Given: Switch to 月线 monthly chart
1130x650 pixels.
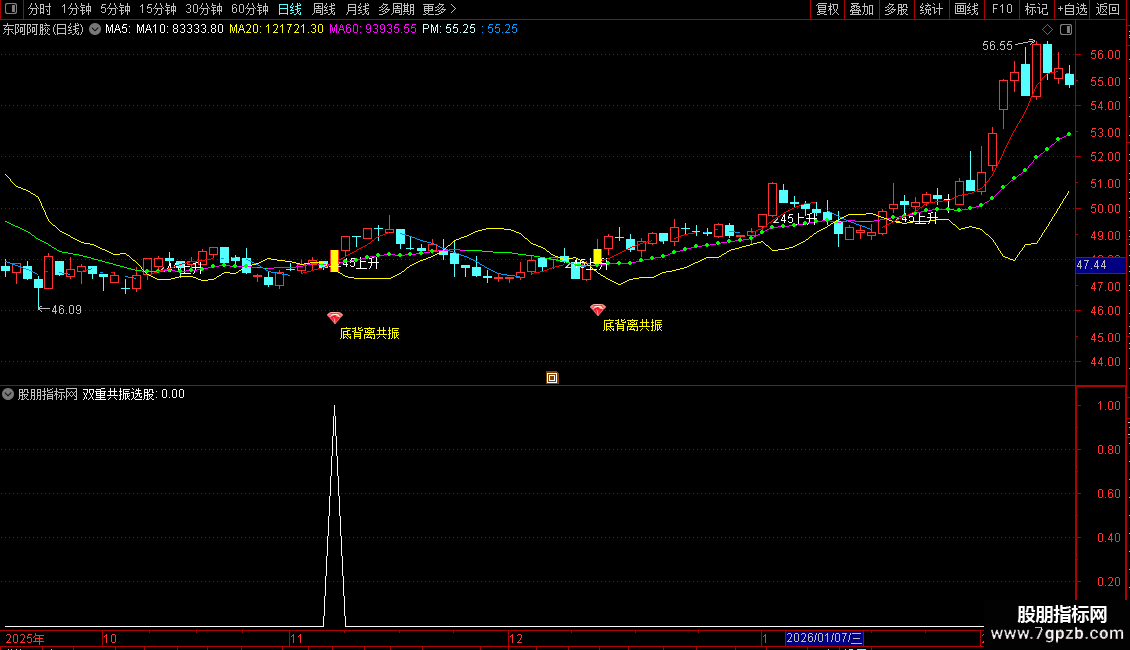Looking at the screenshot, I should point(357,9).
